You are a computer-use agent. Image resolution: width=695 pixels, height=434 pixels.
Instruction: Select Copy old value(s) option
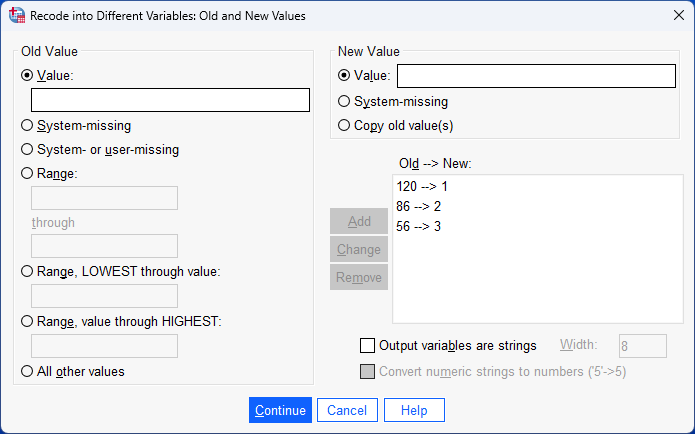[345, 125]
